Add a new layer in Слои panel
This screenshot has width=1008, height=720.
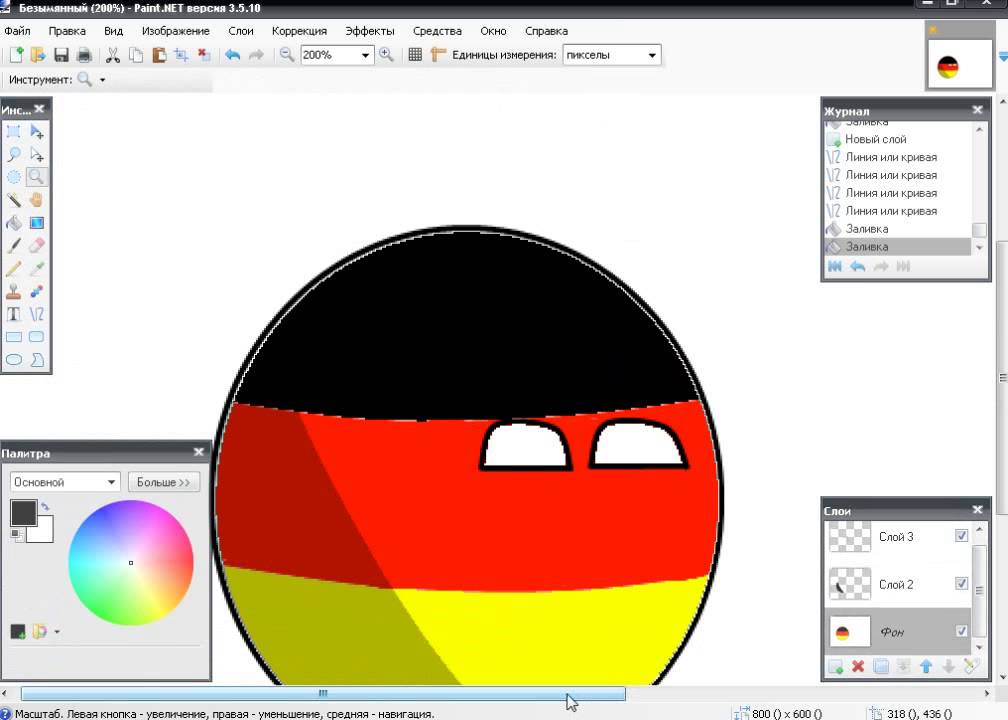(835, 667)
